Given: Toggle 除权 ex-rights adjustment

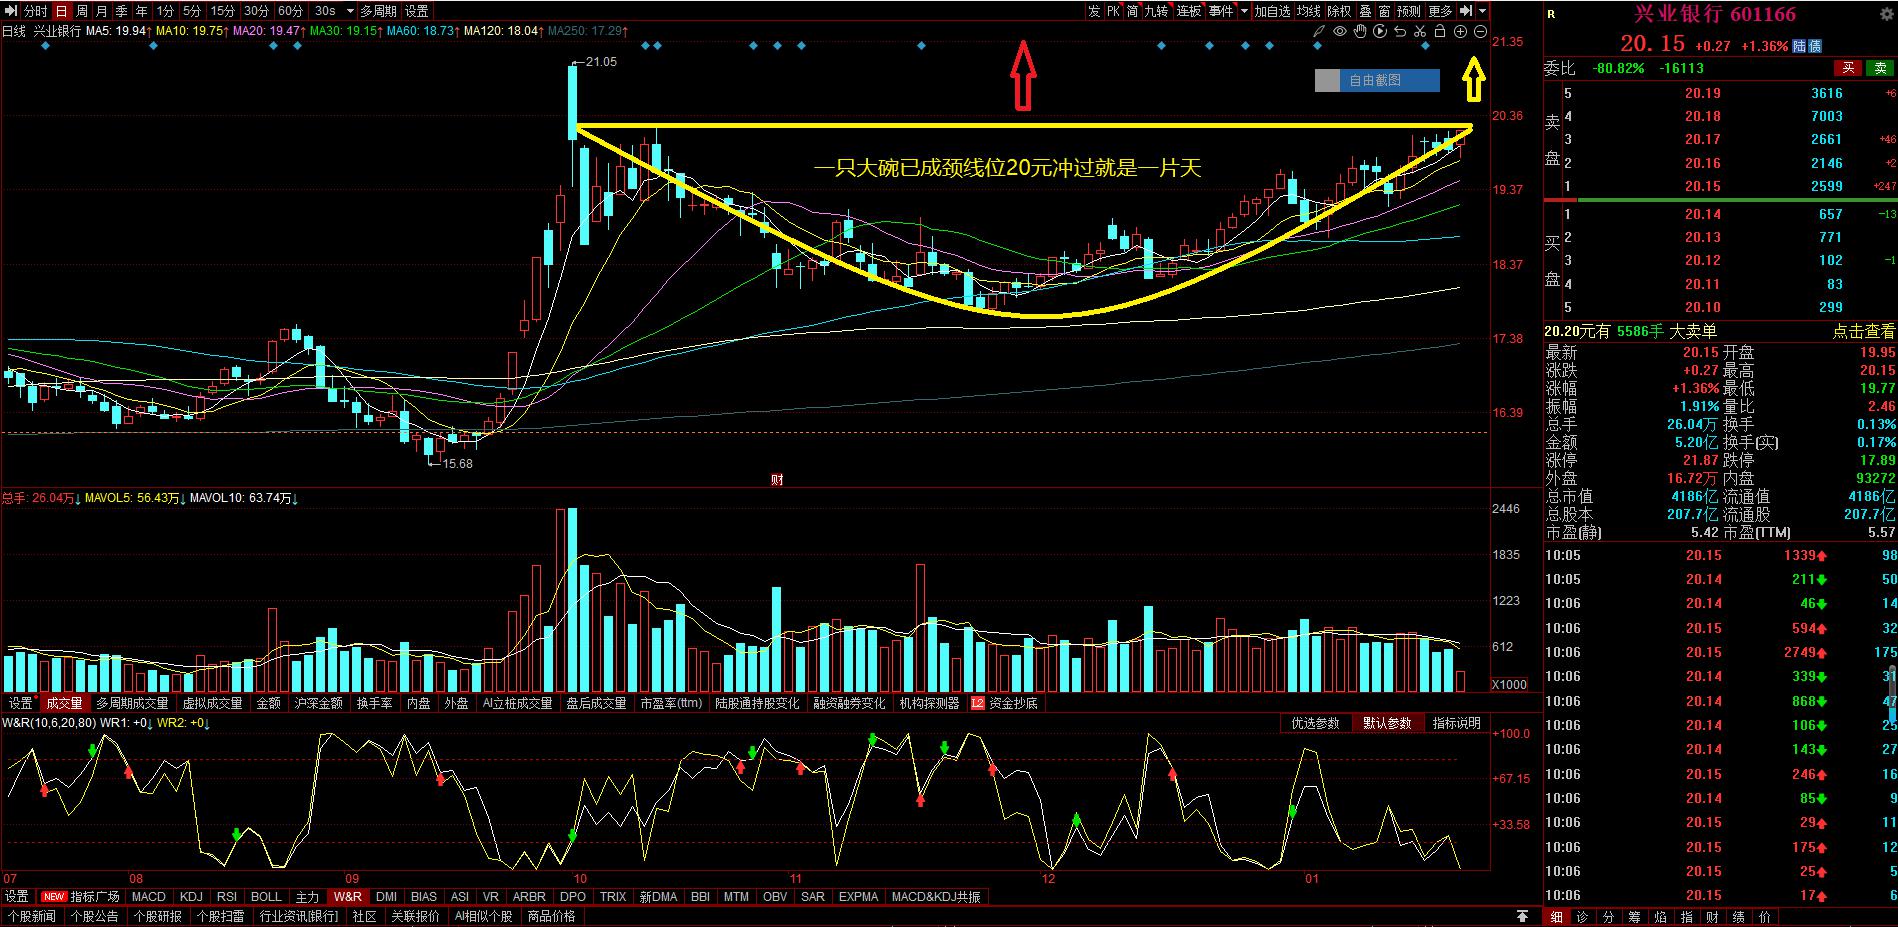Looking at the screenshot, I should [1339, 11].
